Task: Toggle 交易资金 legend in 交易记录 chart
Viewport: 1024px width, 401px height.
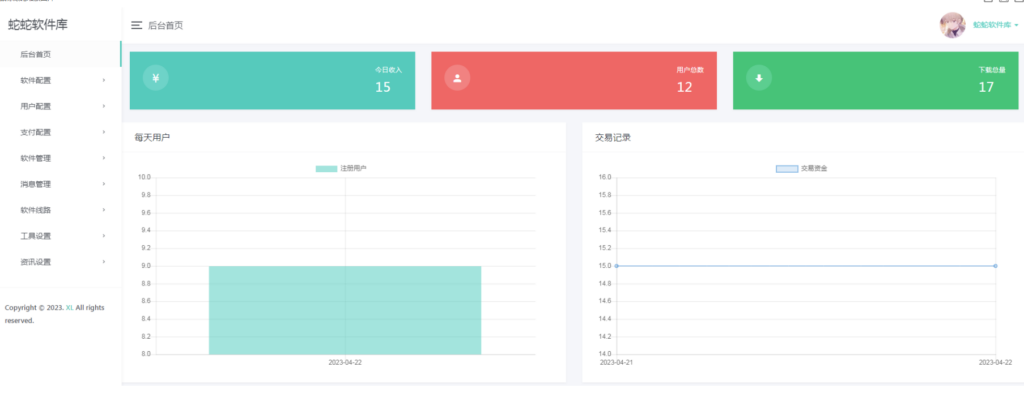Action: [801, 168]
